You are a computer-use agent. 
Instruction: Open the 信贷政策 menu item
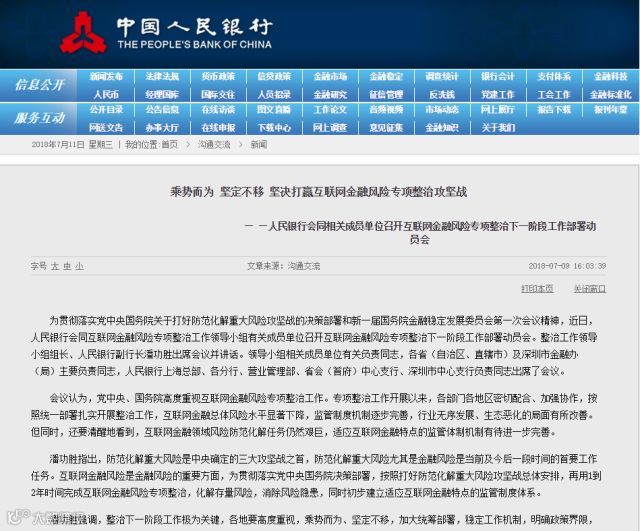(274, 76)
